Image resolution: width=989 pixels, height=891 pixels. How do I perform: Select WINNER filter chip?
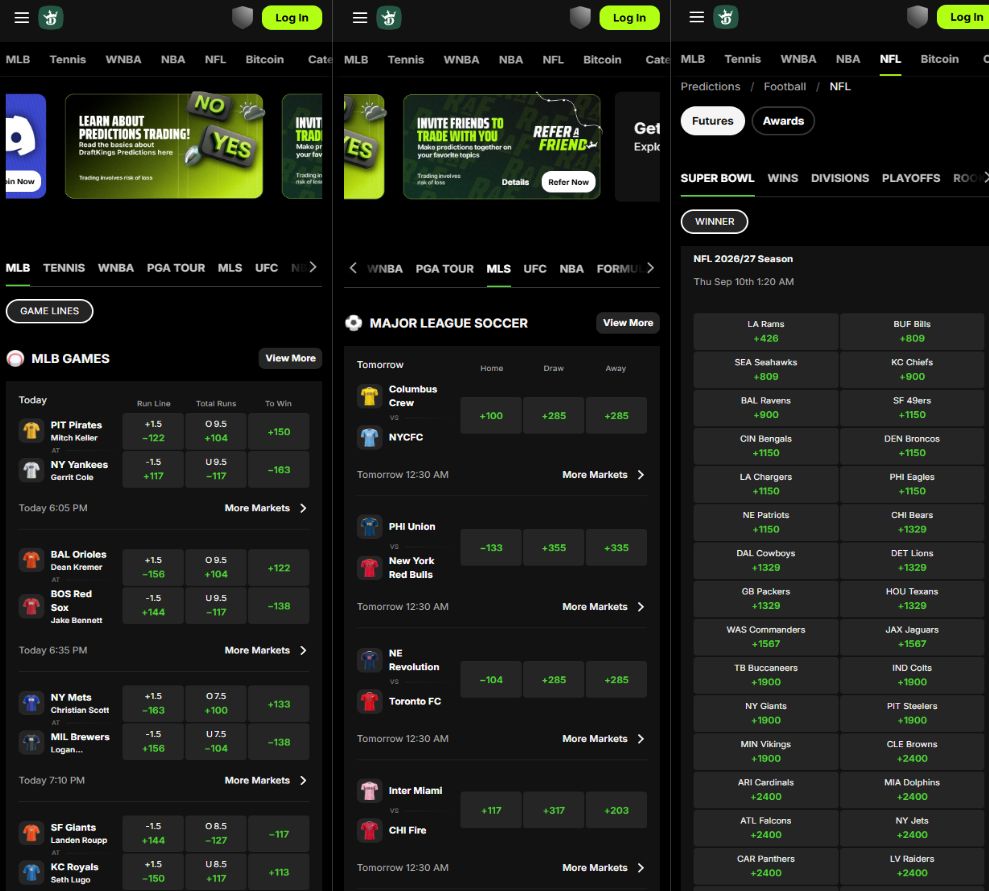point(714,221)
